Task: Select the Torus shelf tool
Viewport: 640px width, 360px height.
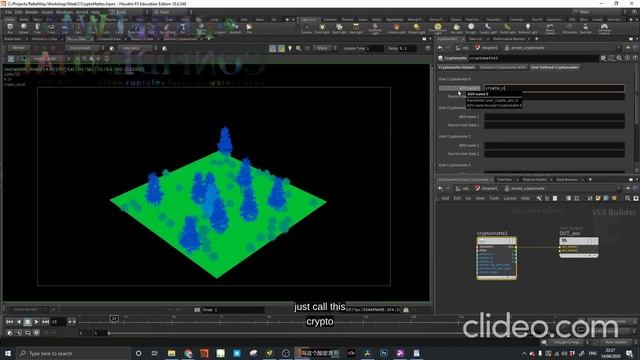Action: (51, 28)
